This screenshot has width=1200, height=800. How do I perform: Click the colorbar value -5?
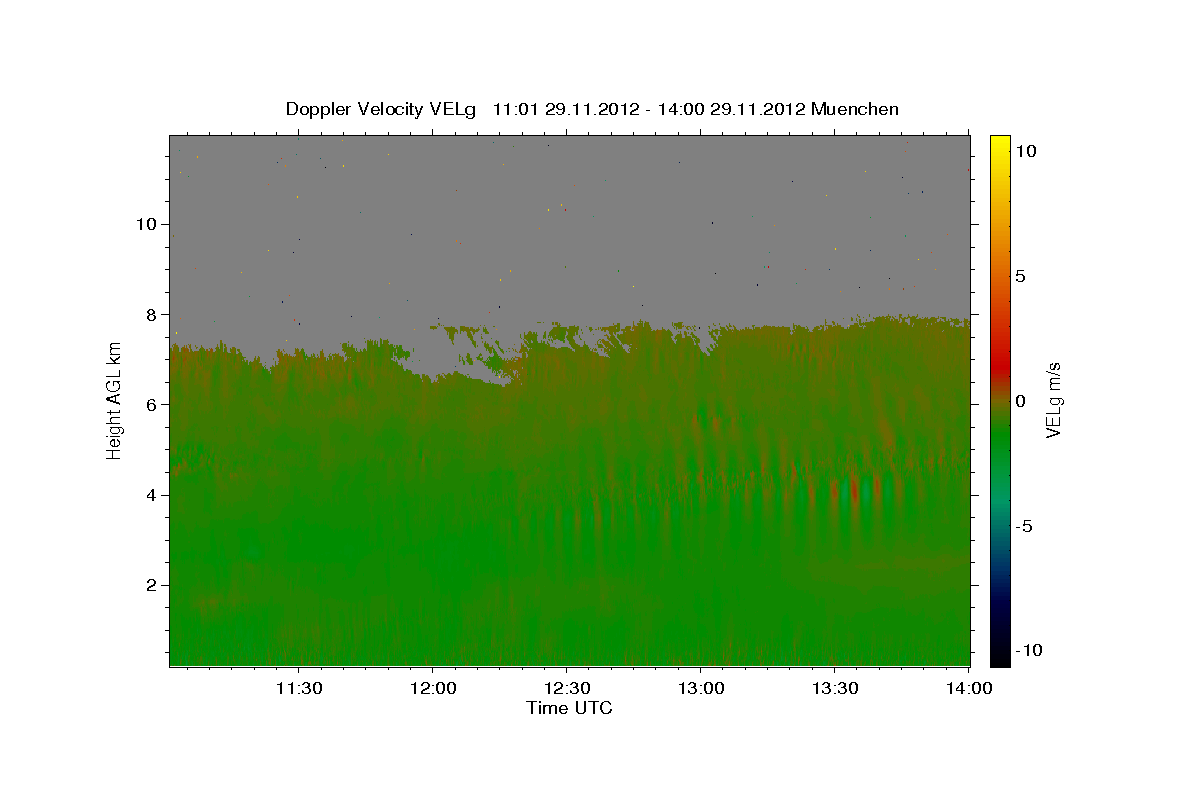pyautogui.click(x=1025, y=526)
